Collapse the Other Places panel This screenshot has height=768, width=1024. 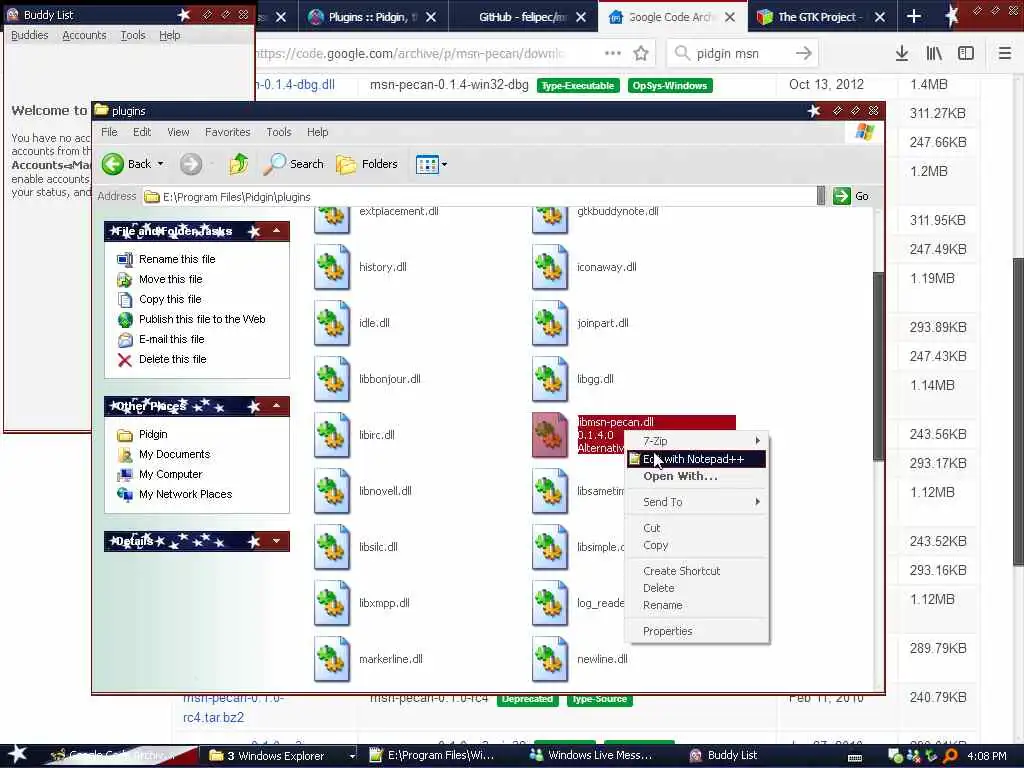(x=276, y=406)
